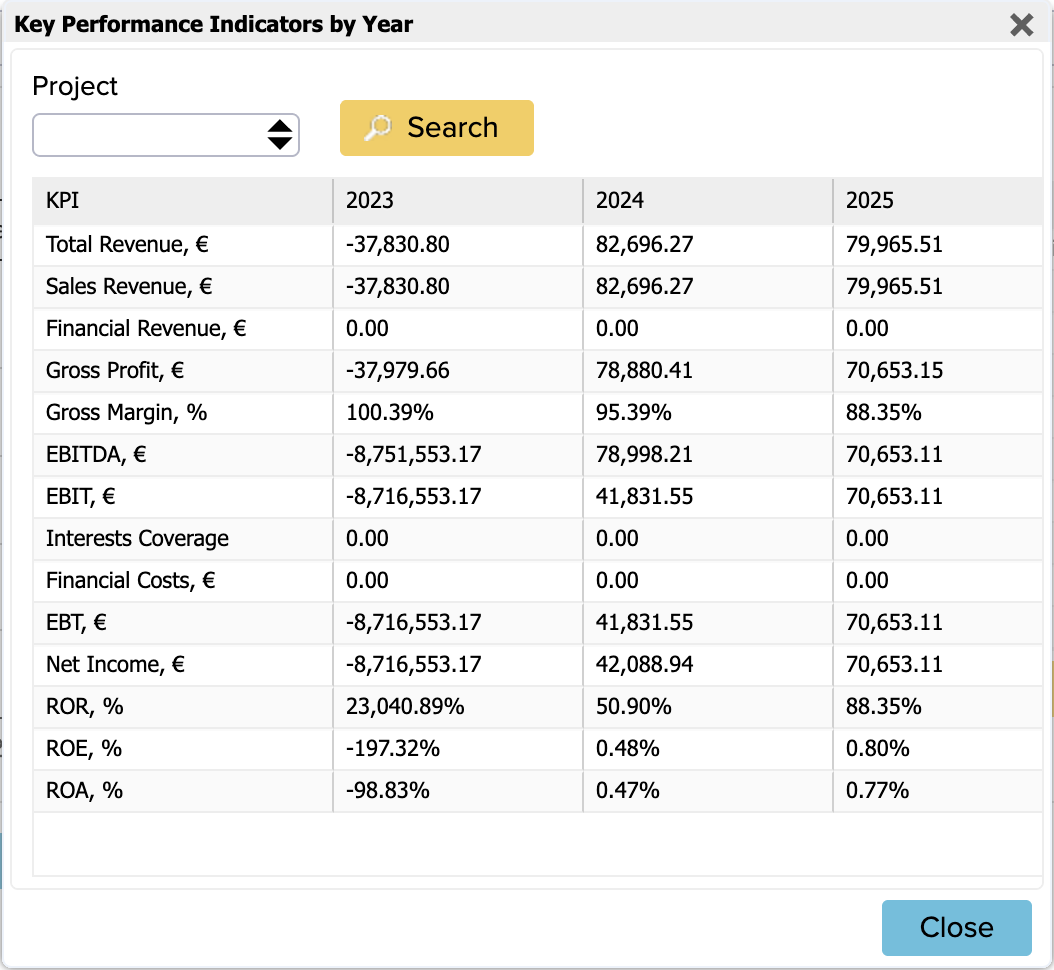This screenshot has height=970, width=1054.
Task: Close dialog with the X icon
Action: coord(1021,25)
